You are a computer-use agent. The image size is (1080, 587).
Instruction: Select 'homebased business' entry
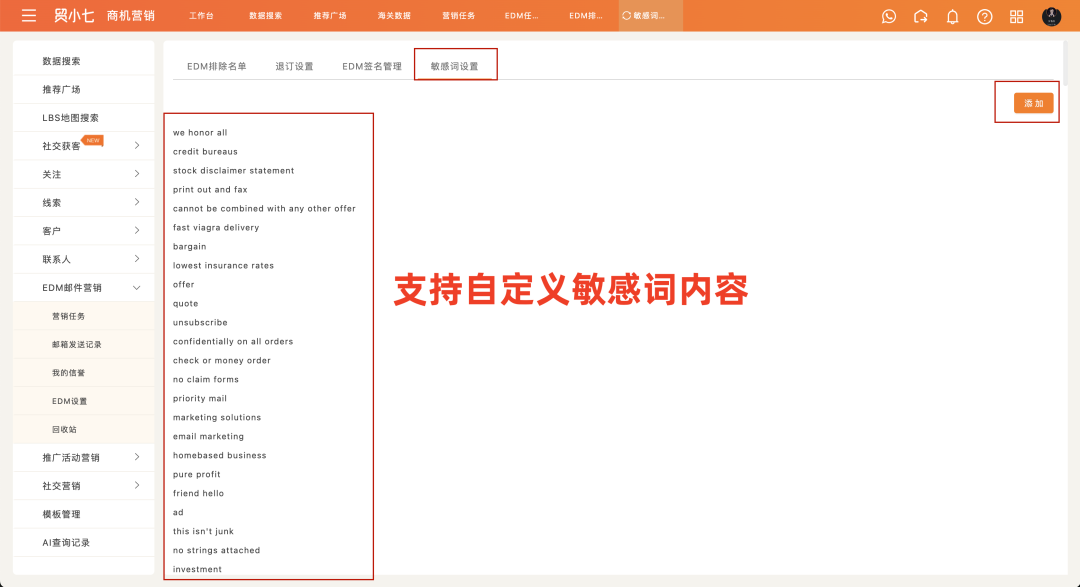coord(220,455)
